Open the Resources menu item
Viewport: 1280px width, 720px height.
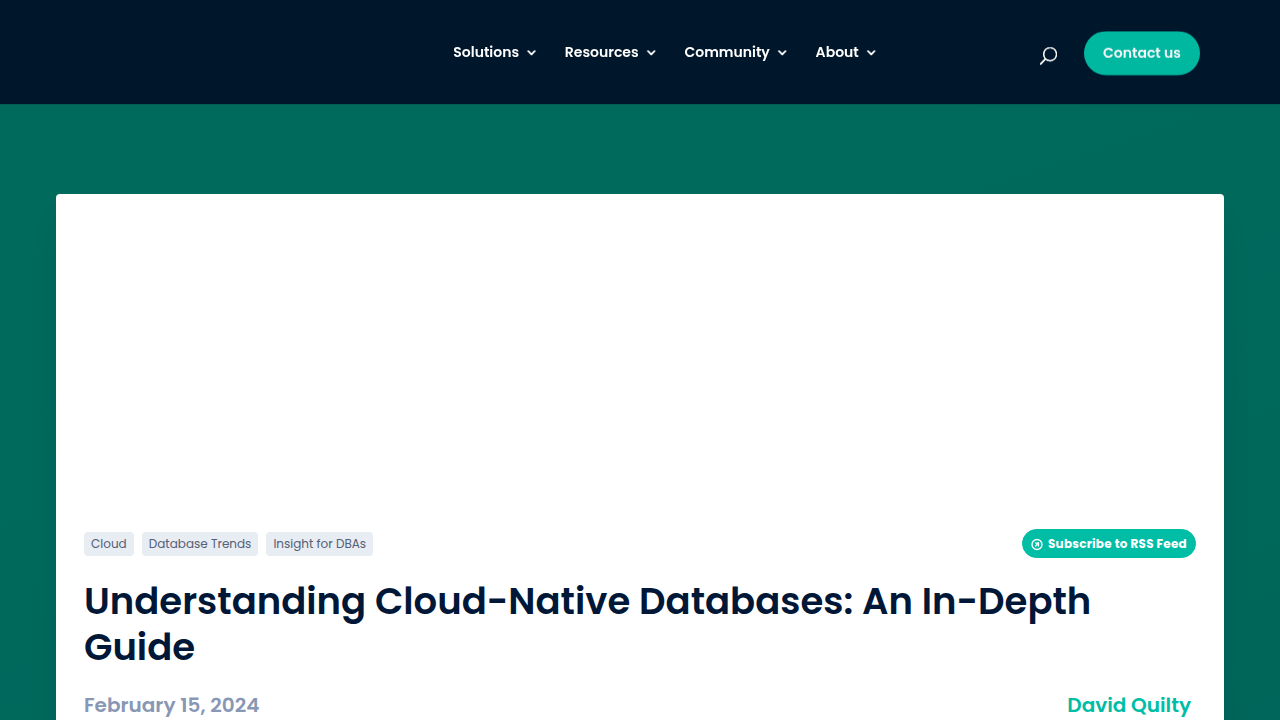[x=601, y=52]
